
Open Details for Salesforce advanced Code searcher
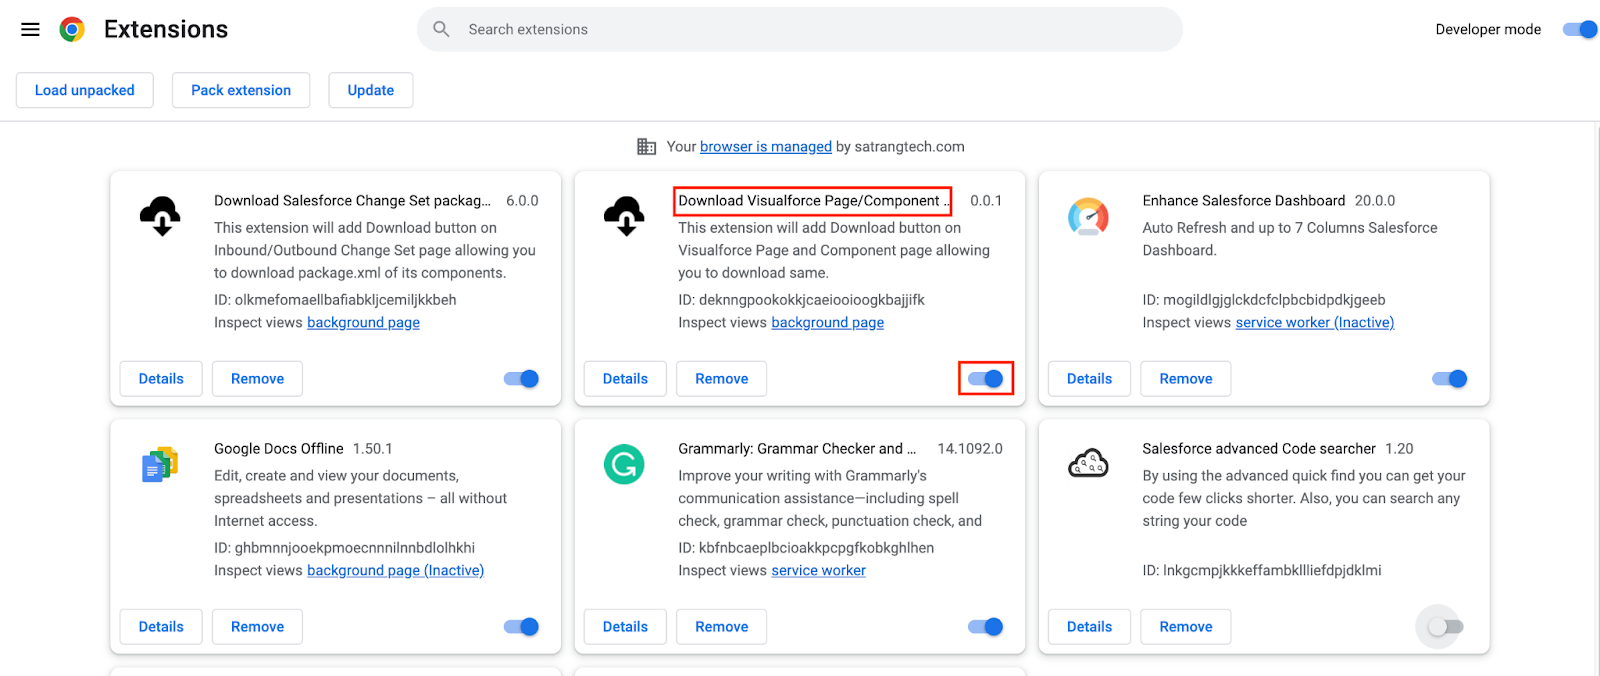[1089, 627]
